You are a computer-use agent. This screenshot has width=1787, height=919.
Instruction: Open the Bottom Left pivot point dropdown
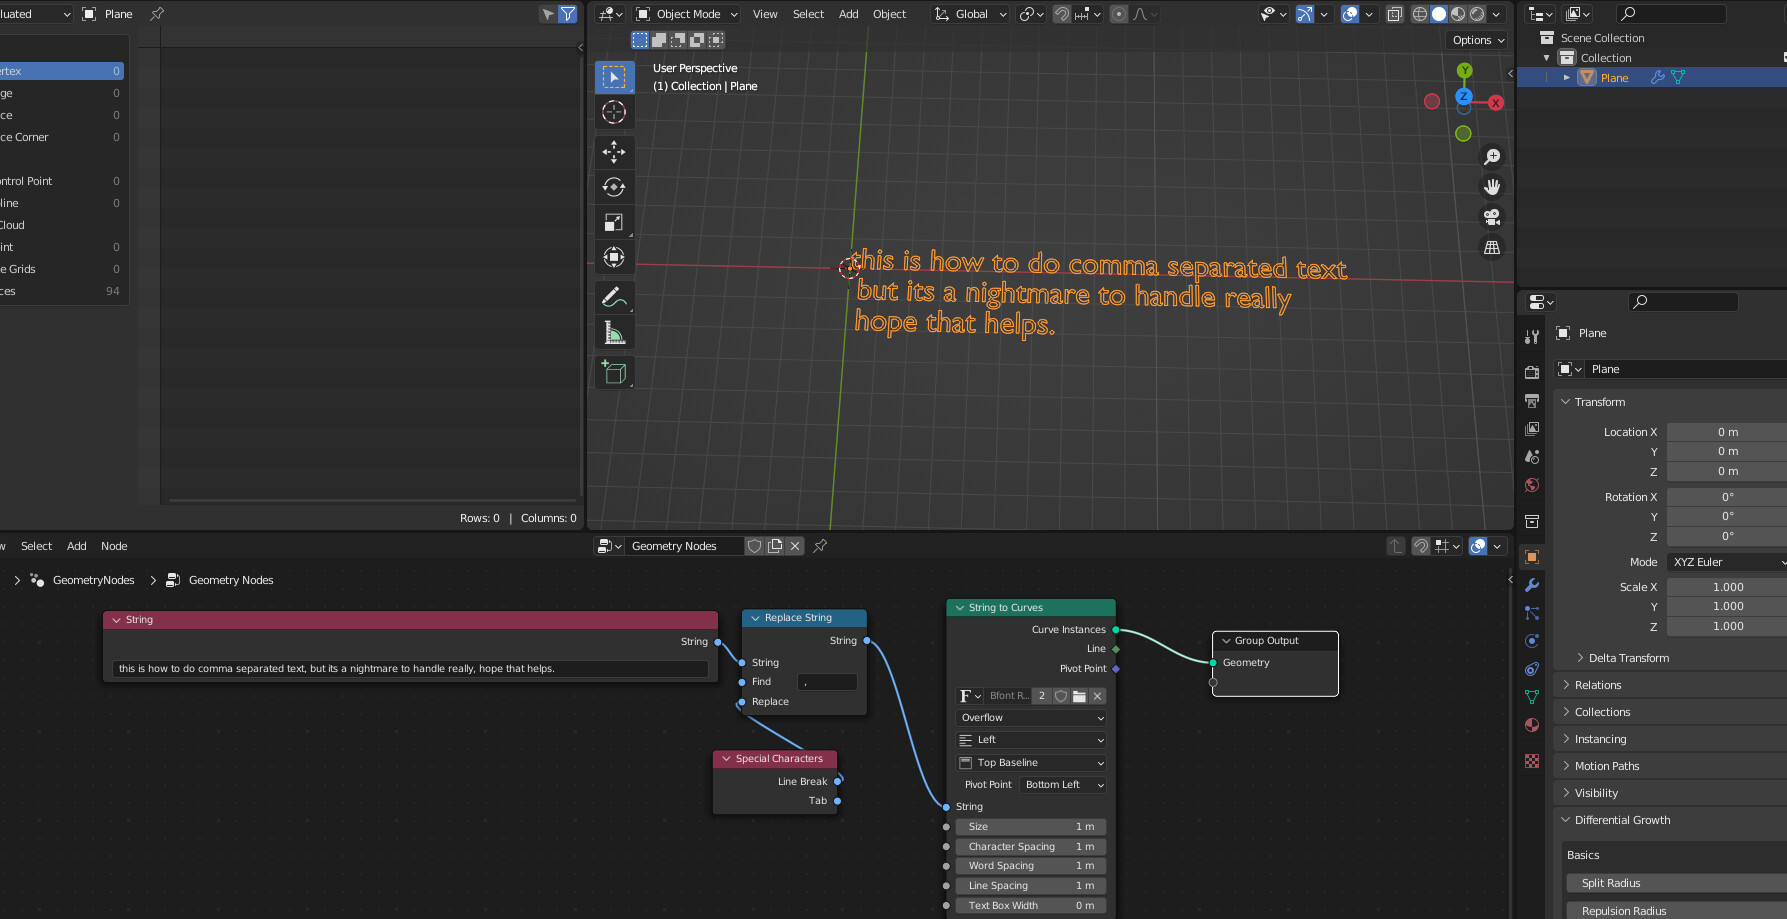[x=1063, y=785]
